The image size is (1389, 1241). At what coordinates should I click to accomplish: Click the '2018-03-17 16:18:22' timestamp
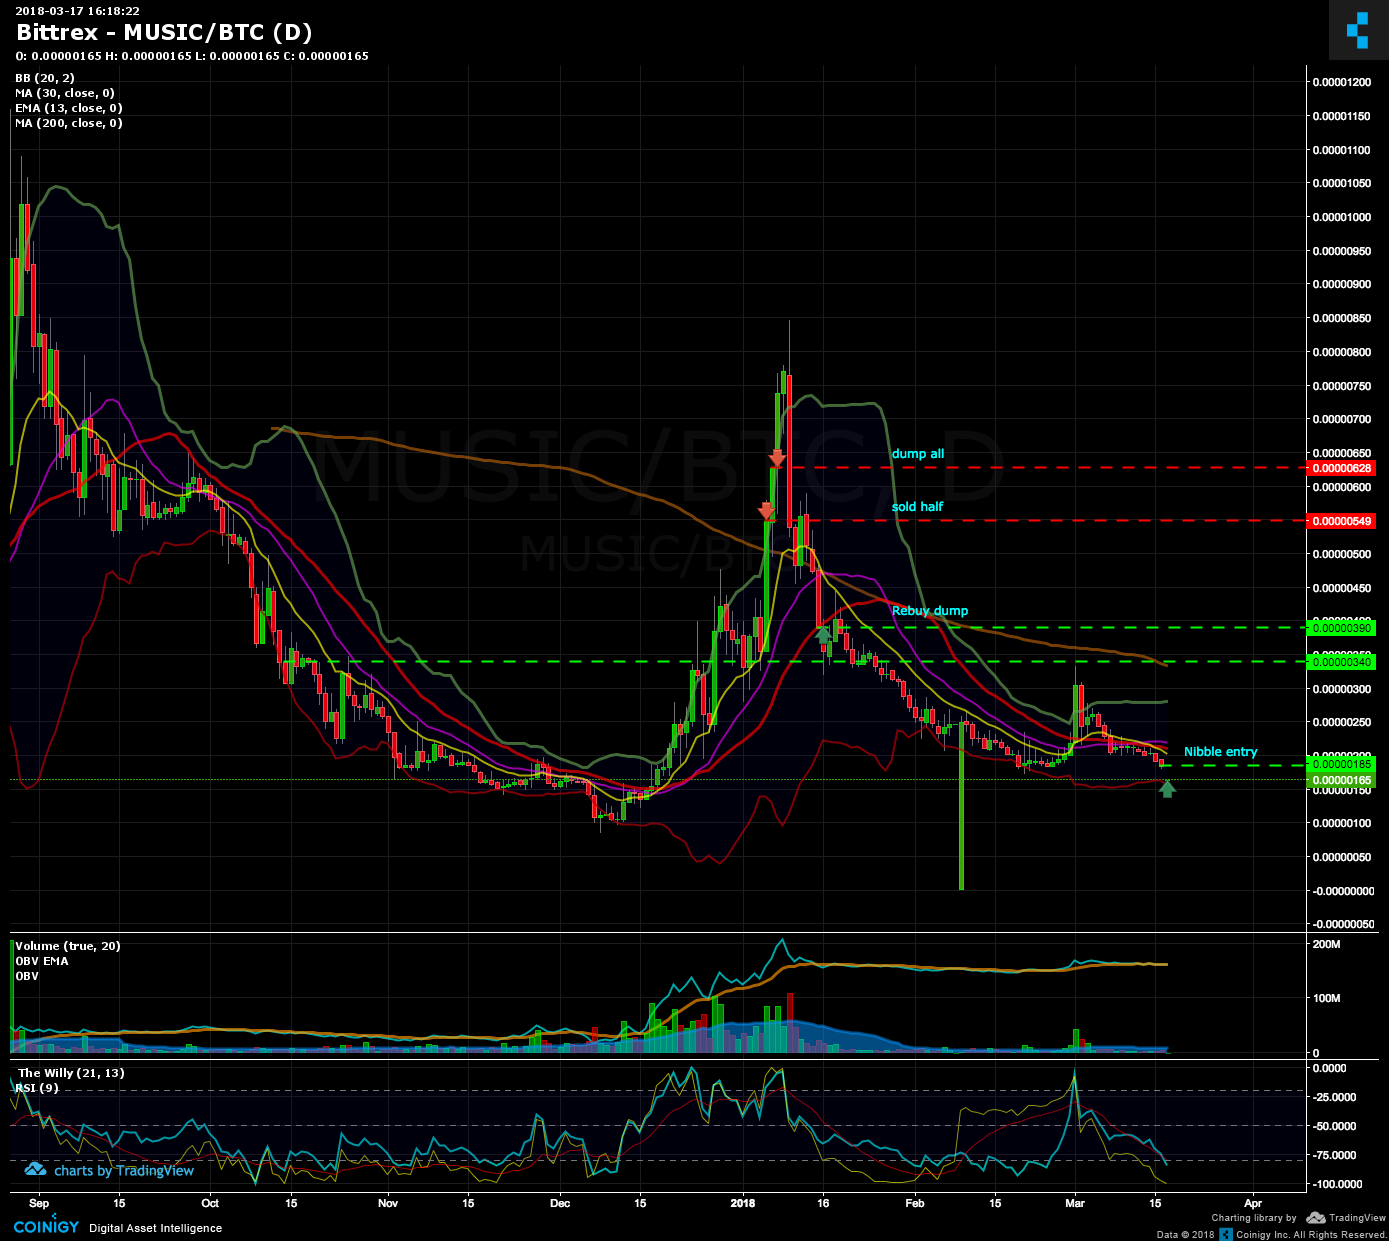click(x=77, y=11)
